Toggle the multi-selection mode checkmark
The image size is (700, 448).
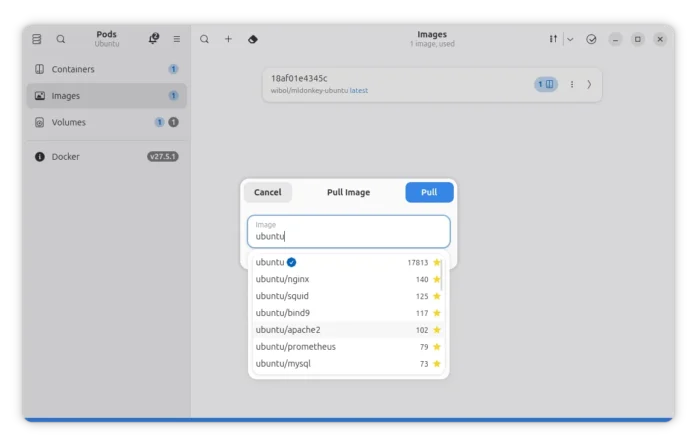591,39
